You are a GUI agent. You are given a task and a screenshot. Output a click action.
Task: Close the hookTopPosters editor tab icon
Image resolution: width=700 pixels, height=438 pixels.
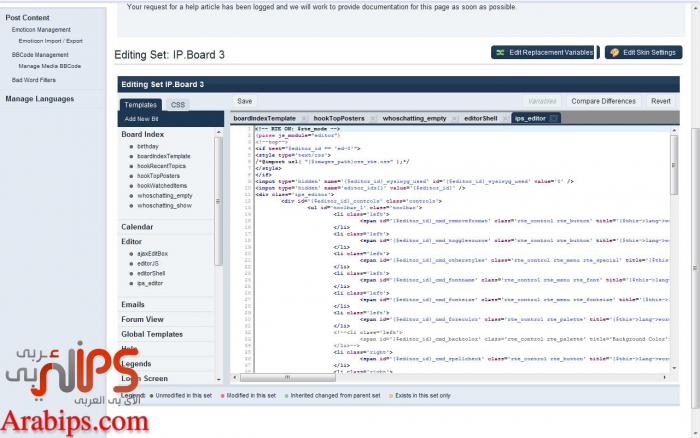click(x=372, y=118)
